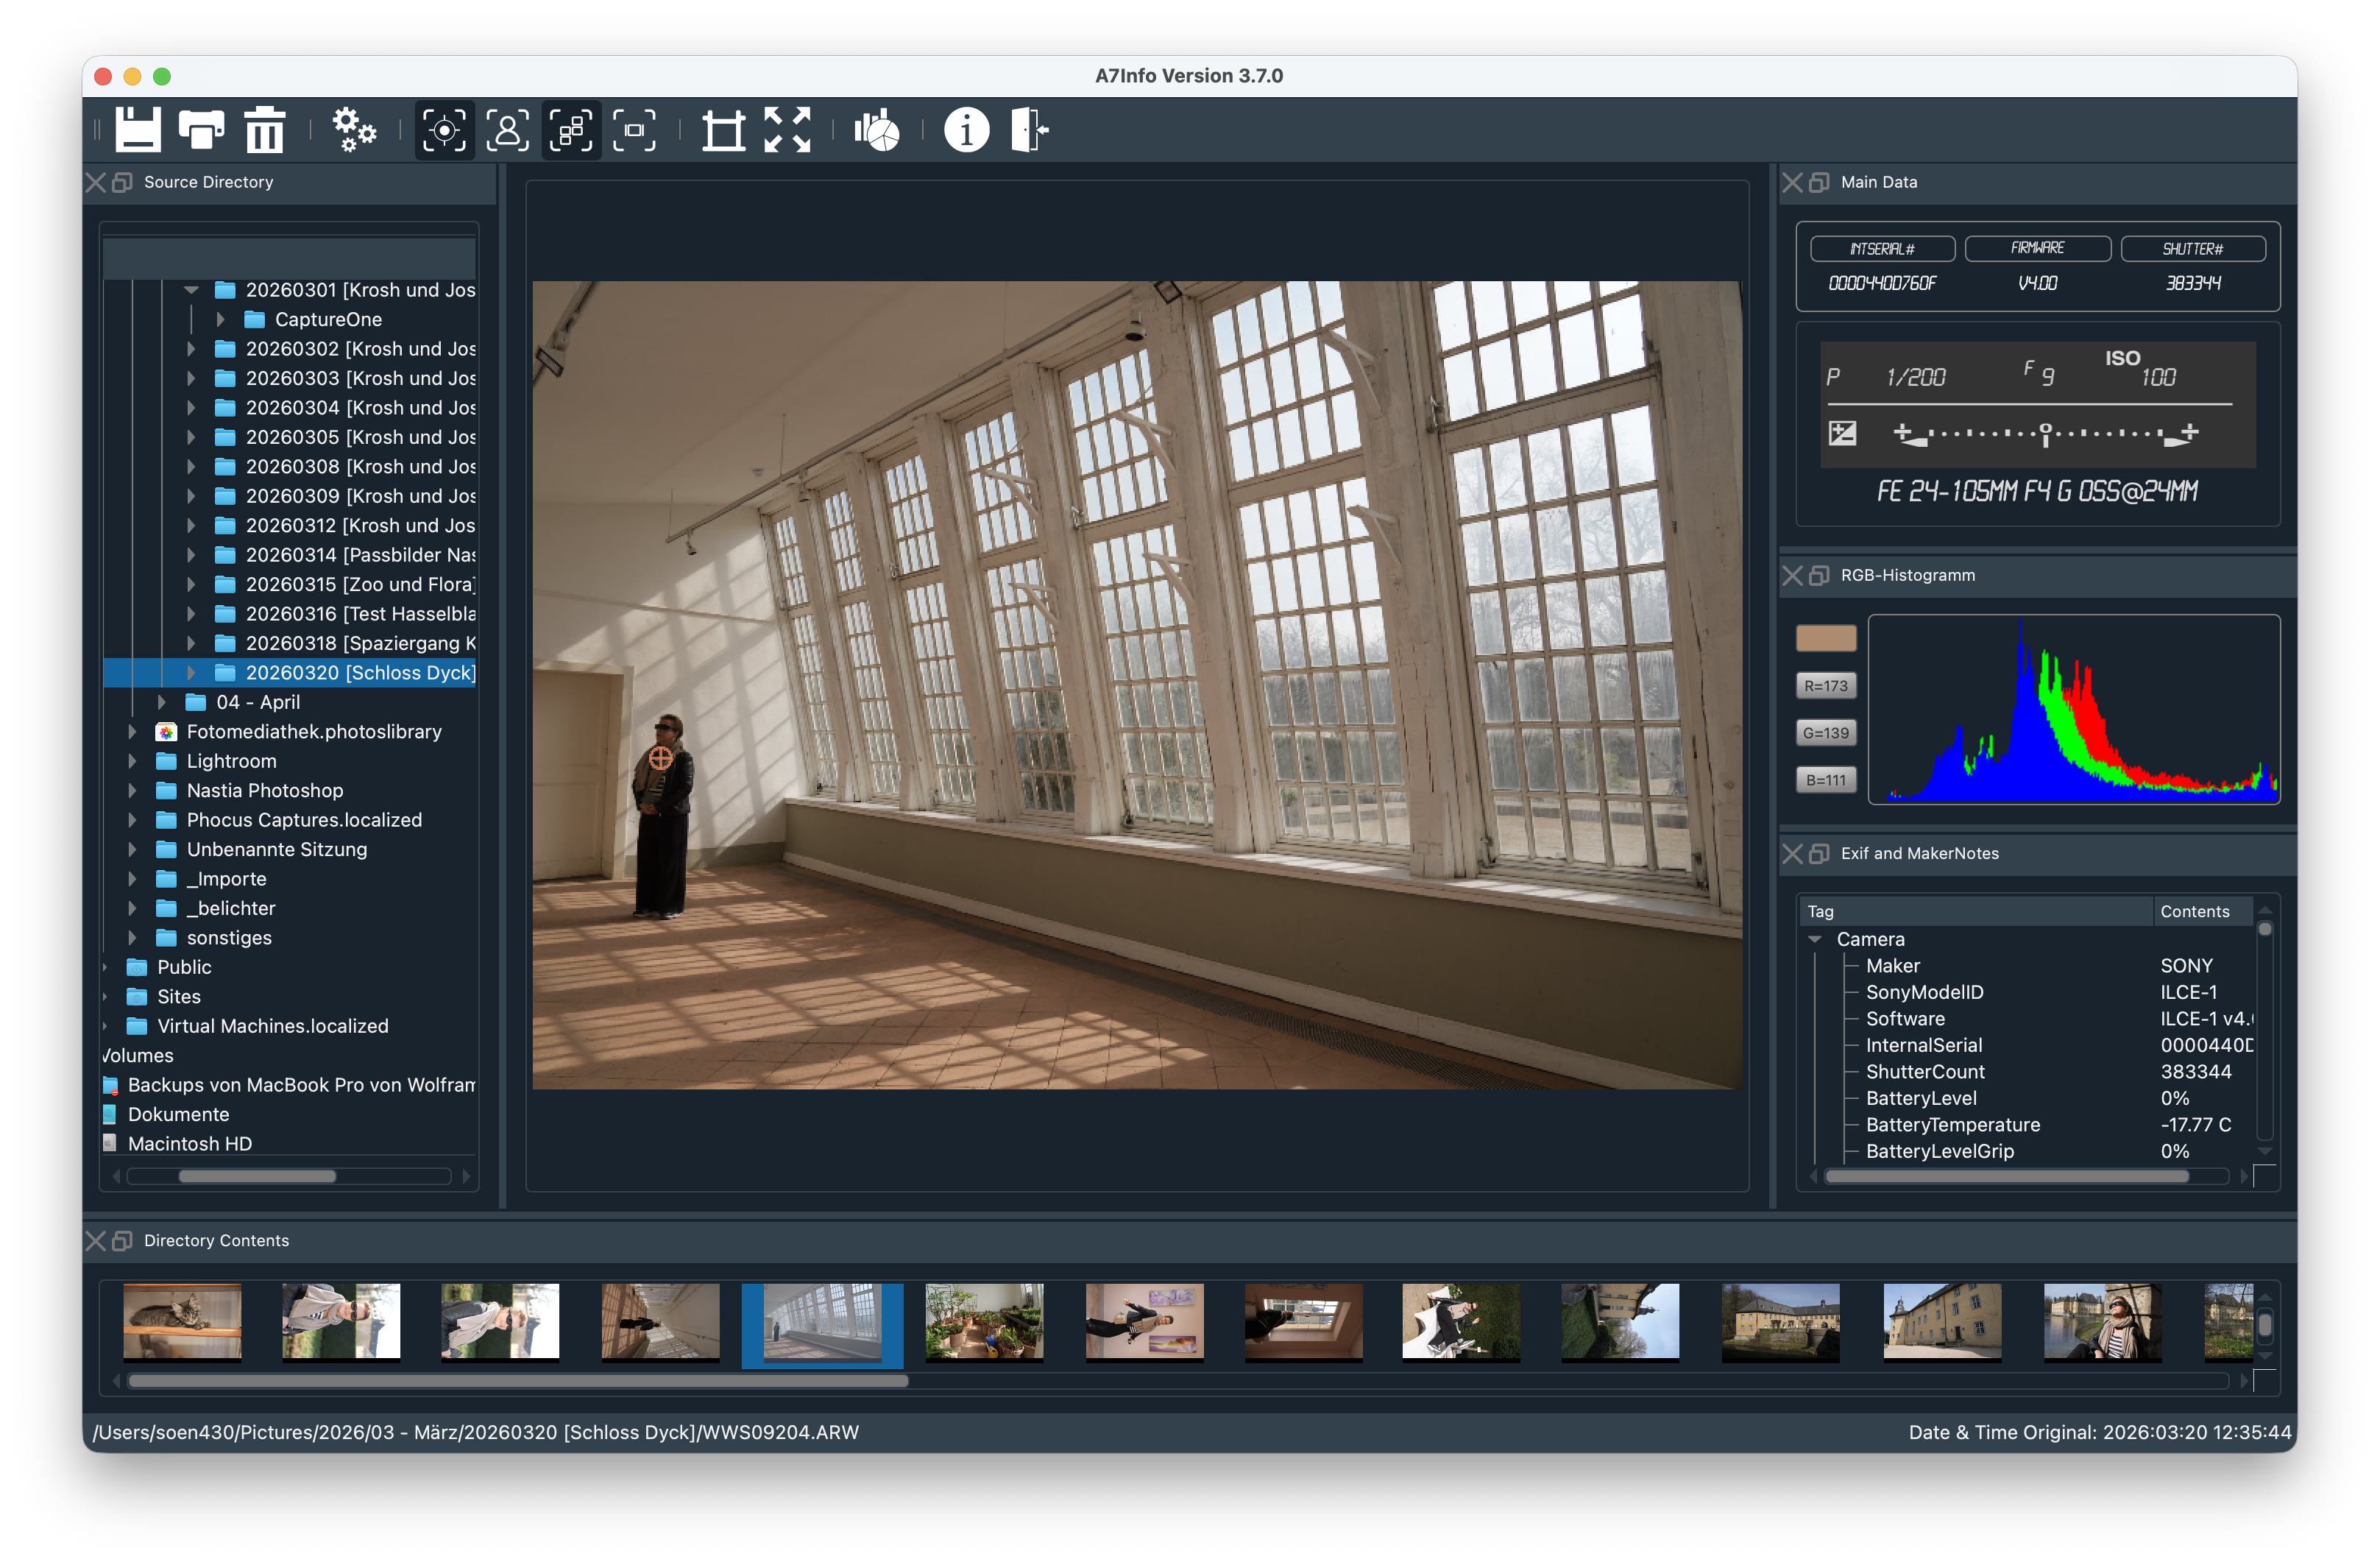Open settings via the gears icon

[x=354, y=130]
